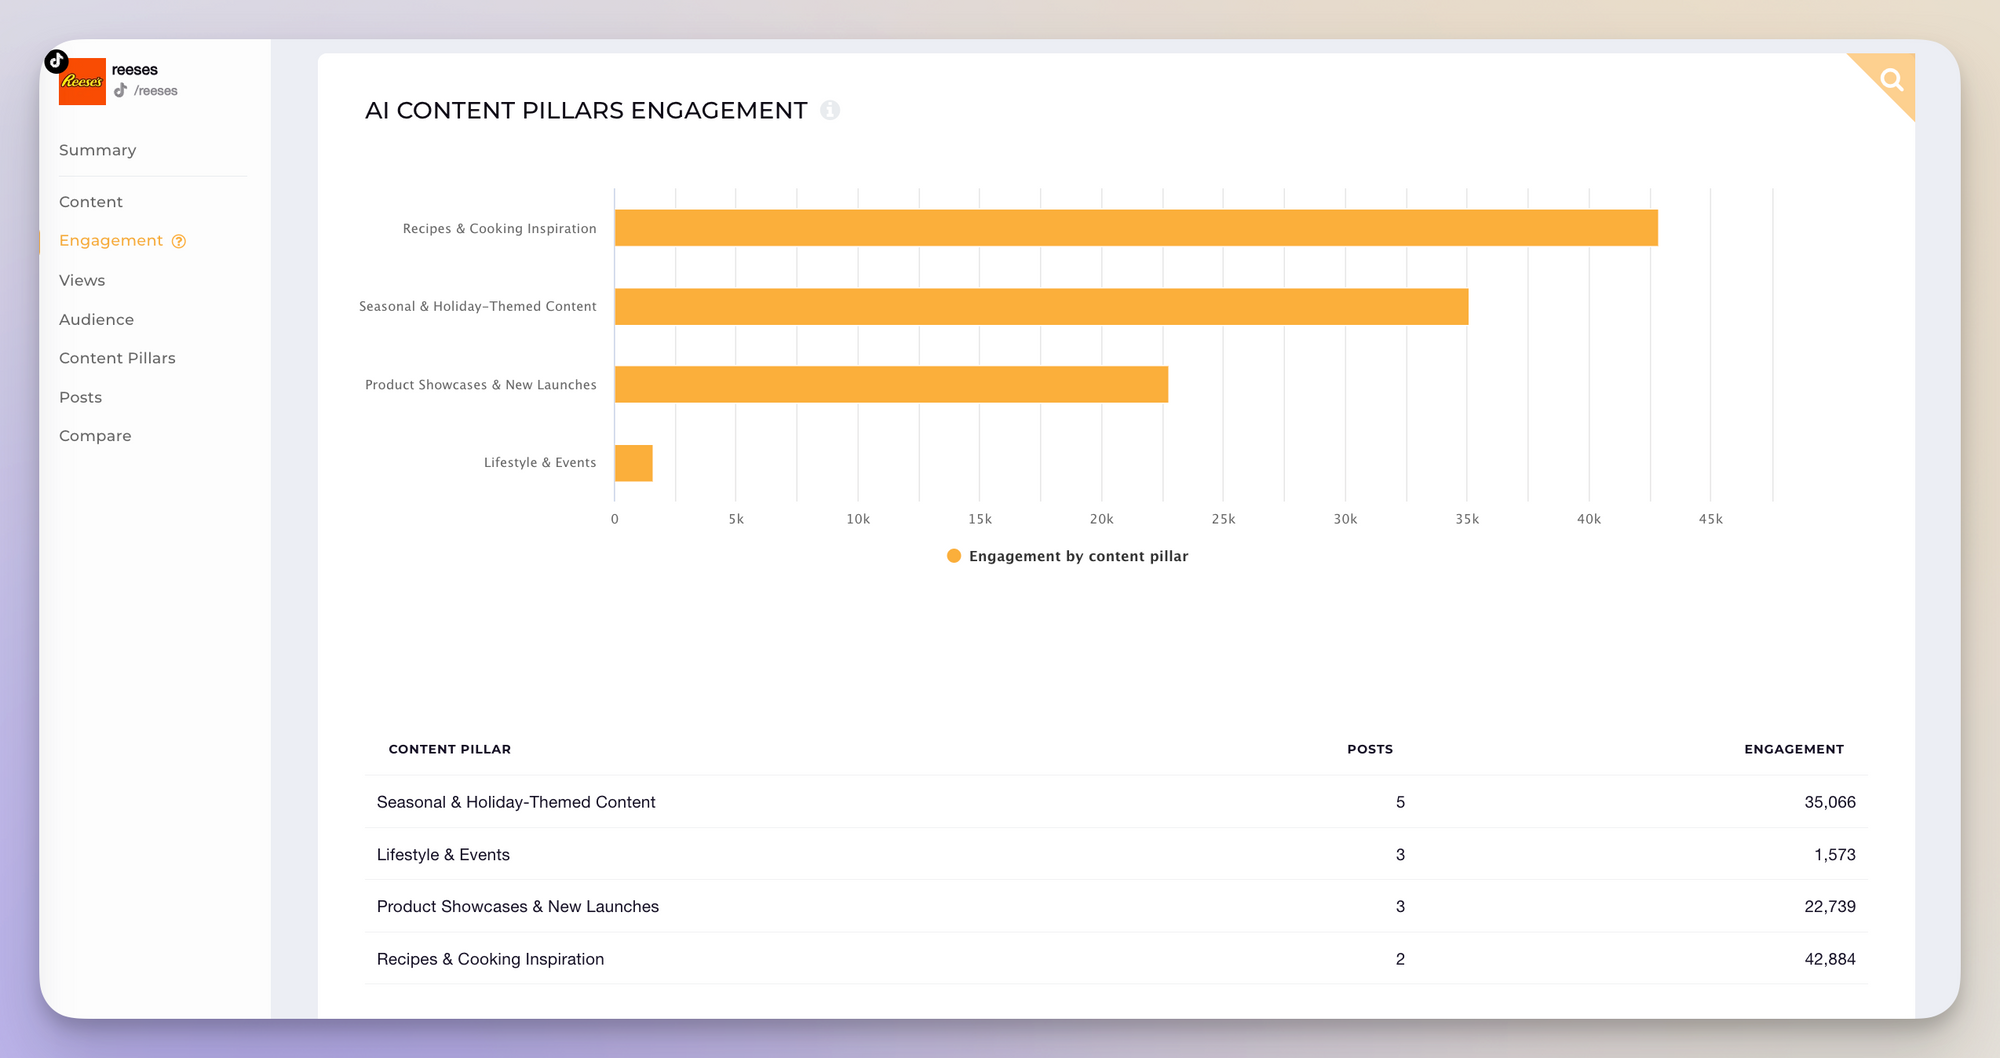2000x1058 pixels.
Task: Click the Product Showcases & New Launches bar
Action: click(x=891, y=384)
